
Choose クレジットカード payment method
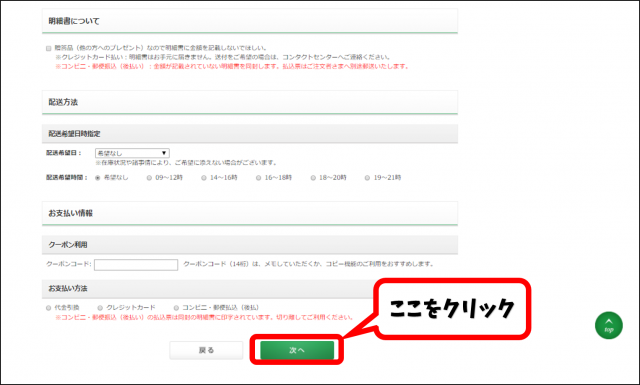[100, 308]
